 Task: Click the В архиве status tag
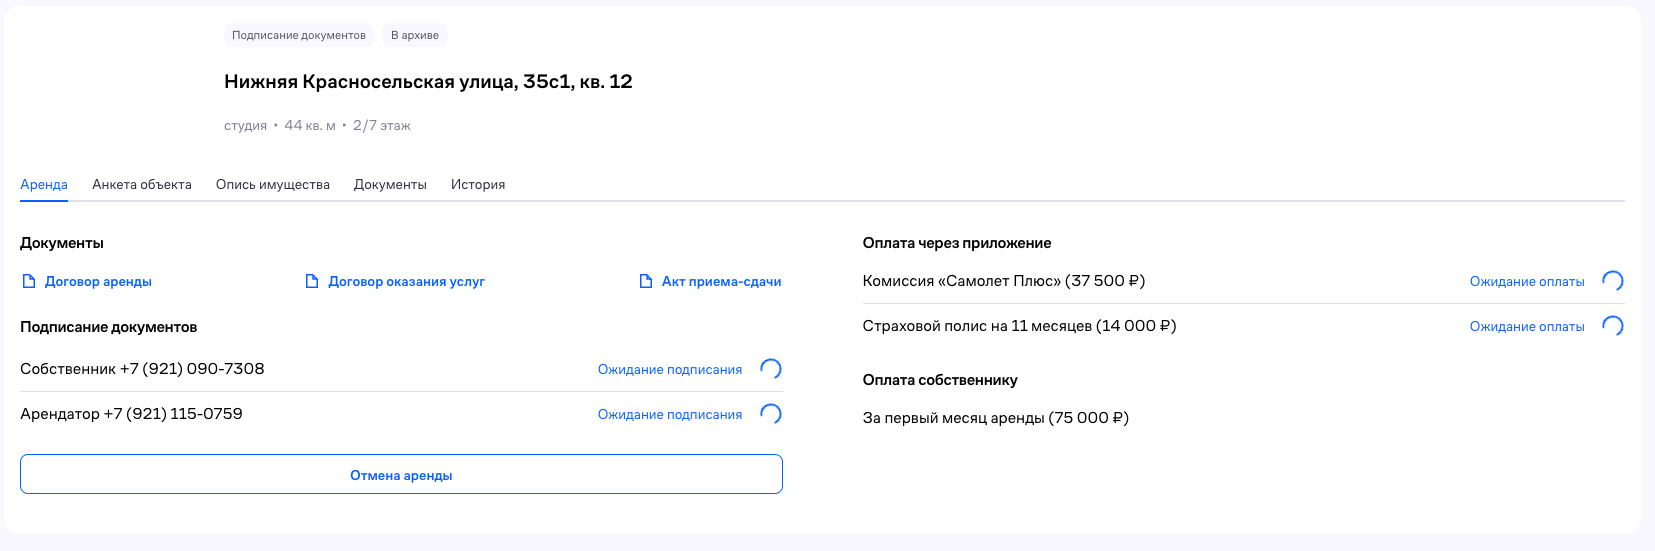click(415, 35)
